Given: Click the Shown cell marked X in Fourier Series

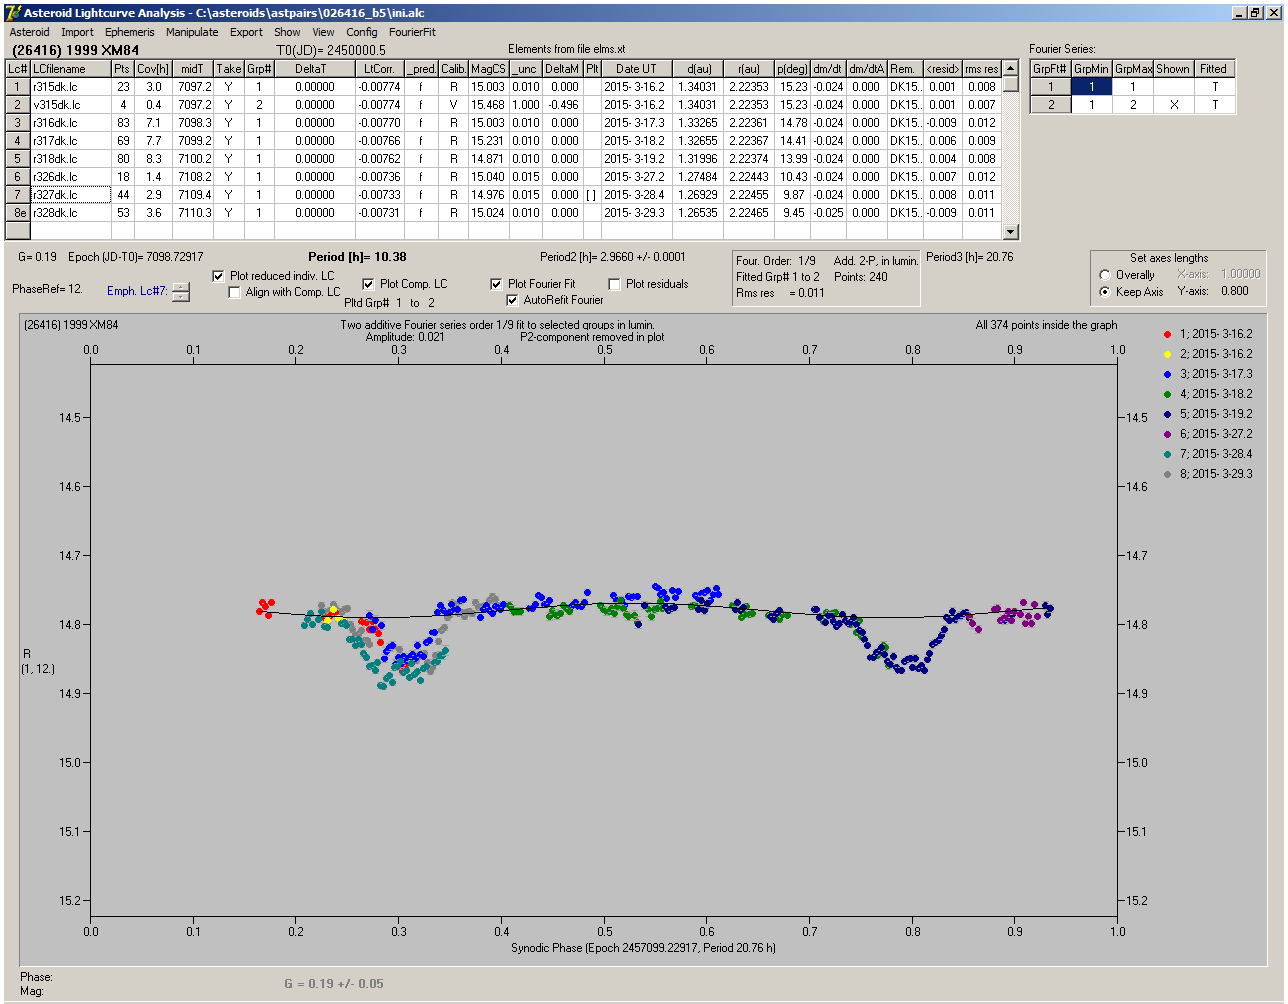Looking at the screenshot, I should 1173,105.
